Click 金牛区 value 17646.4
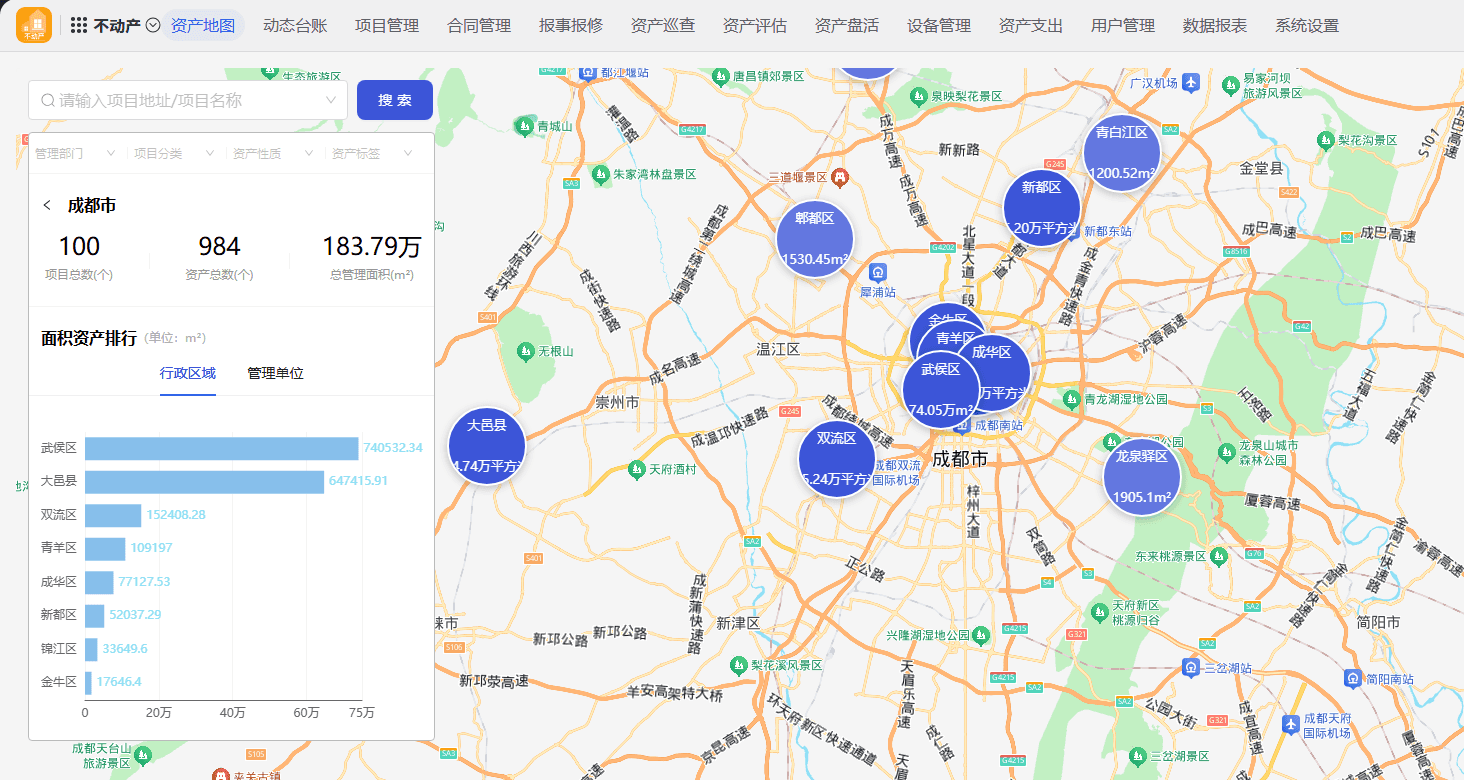The height and width of the screenshot is (780, 1464). pyautogui.click(x=119, y=682)
